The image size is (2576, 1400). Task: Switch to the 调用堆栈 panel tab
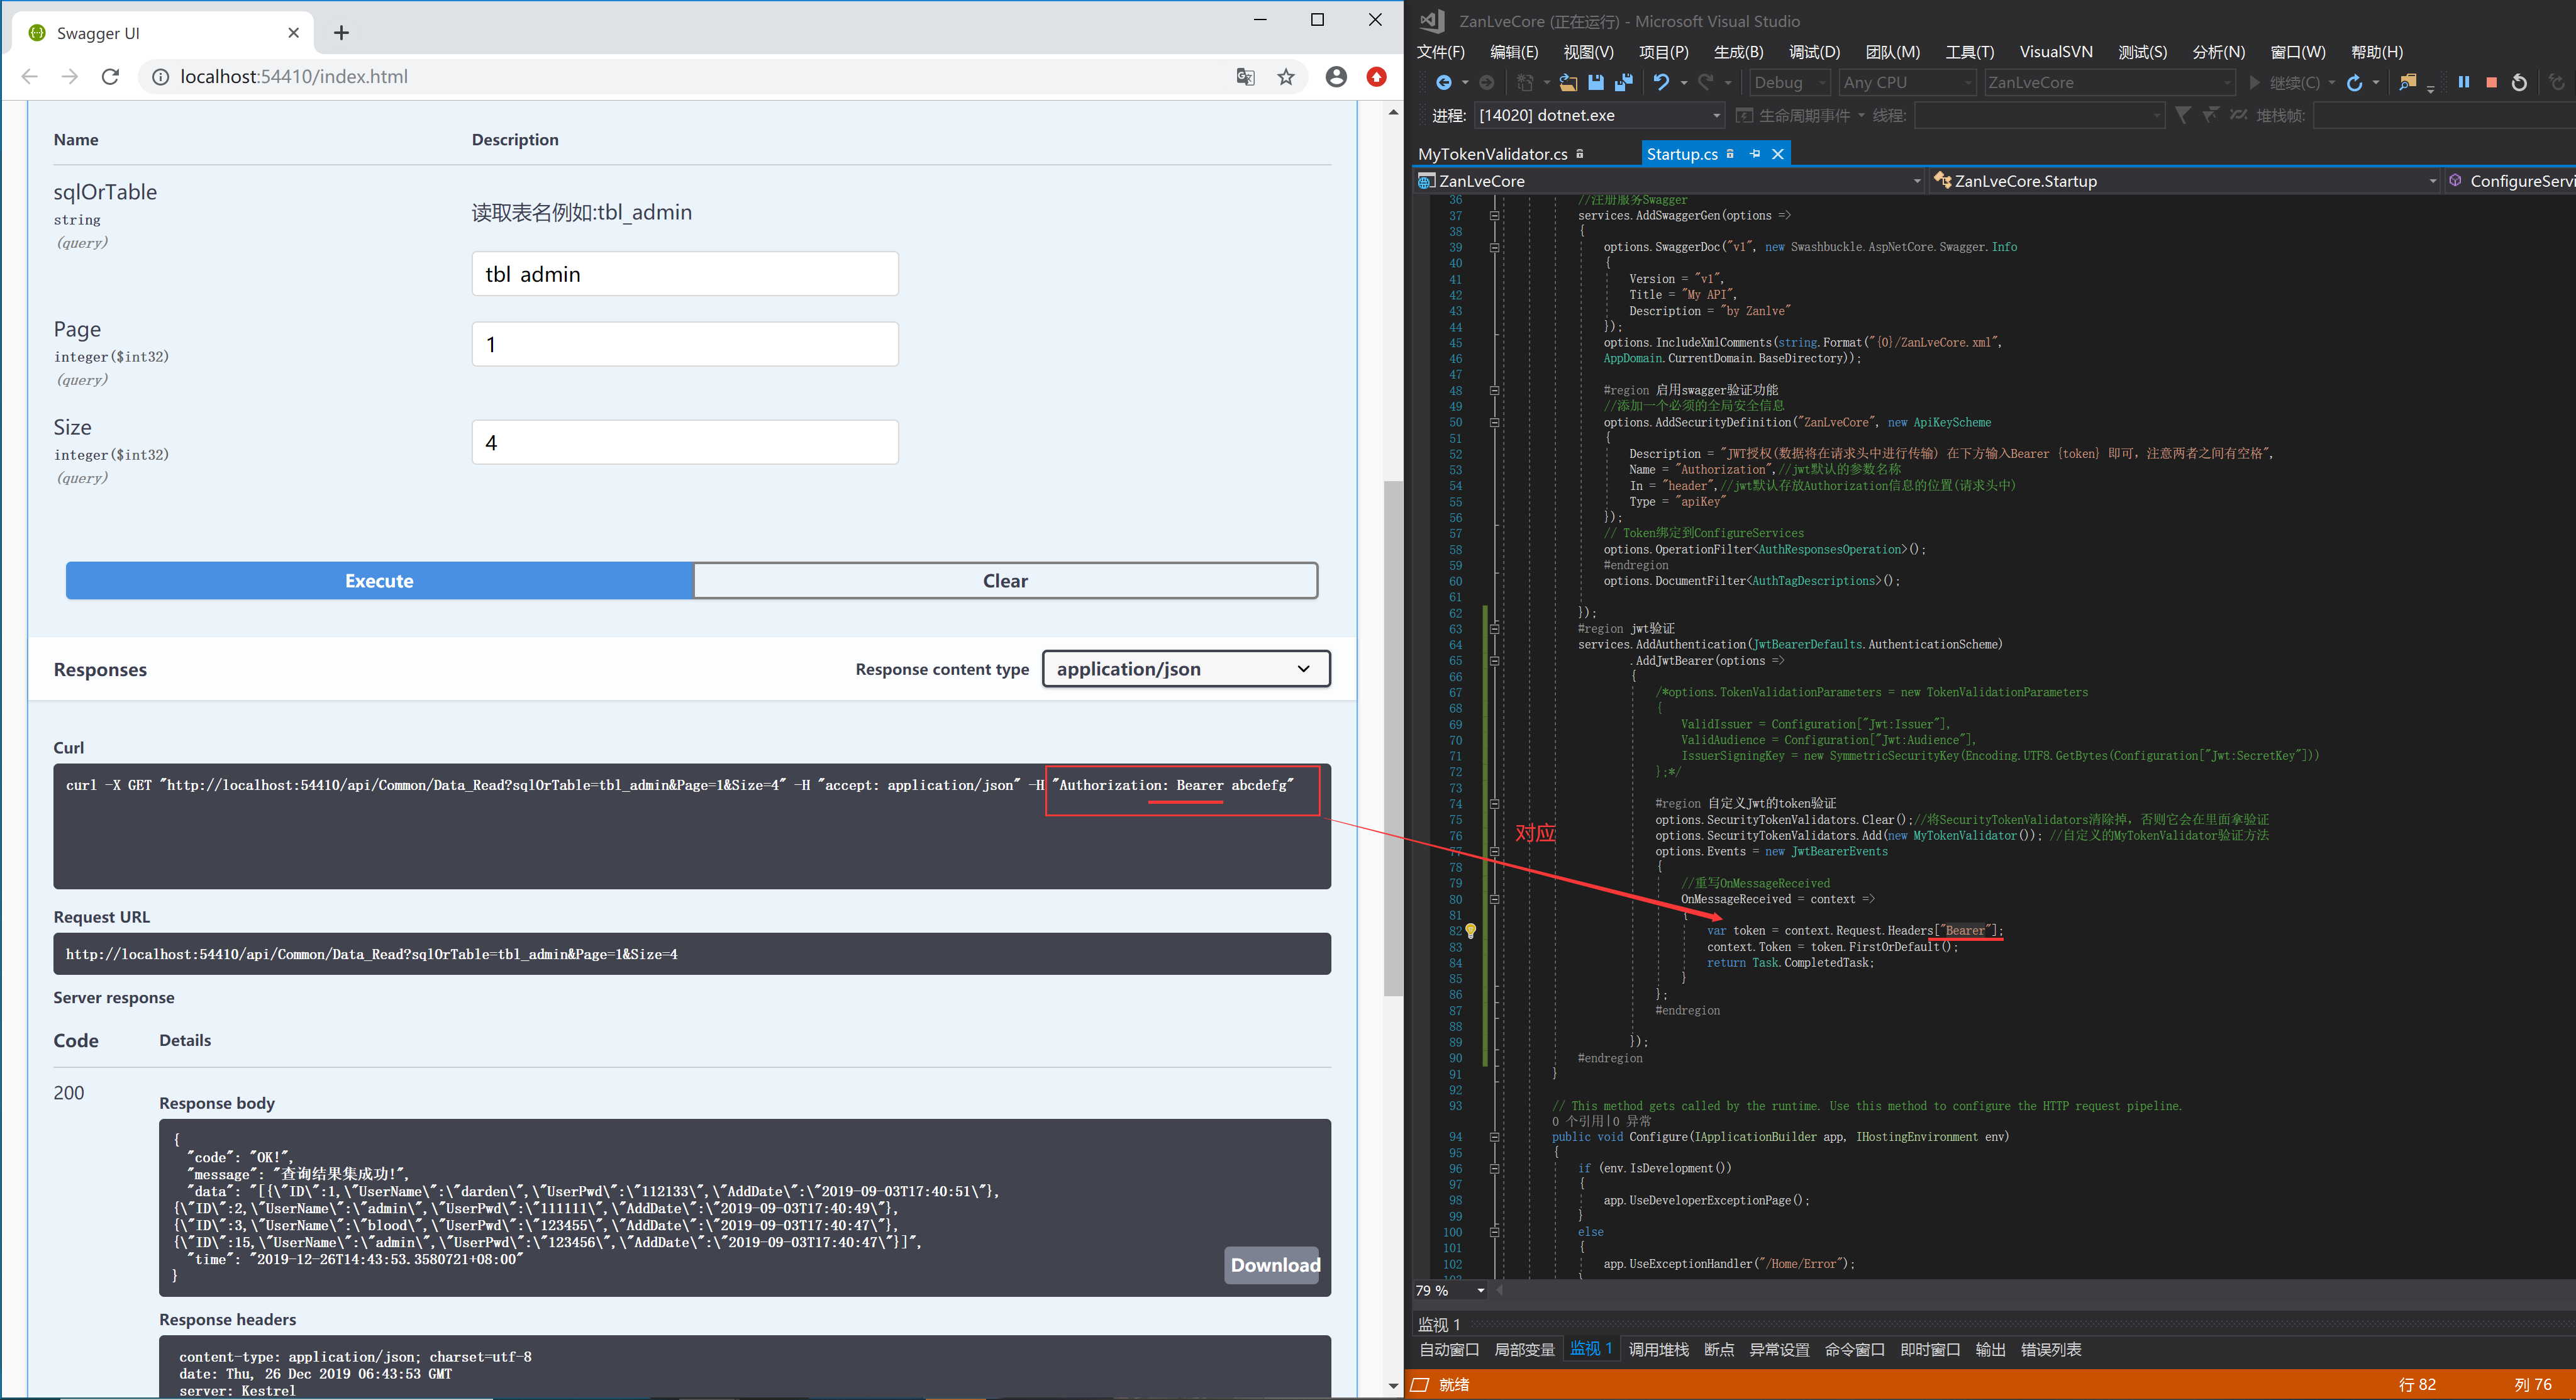tap(1658, 1350)
